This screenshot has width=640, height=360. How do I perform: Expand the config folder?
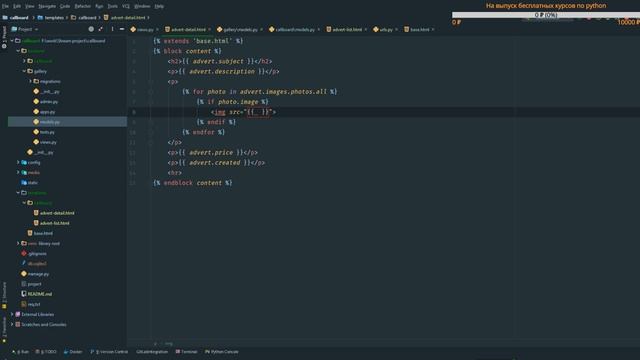coord(18,162)
